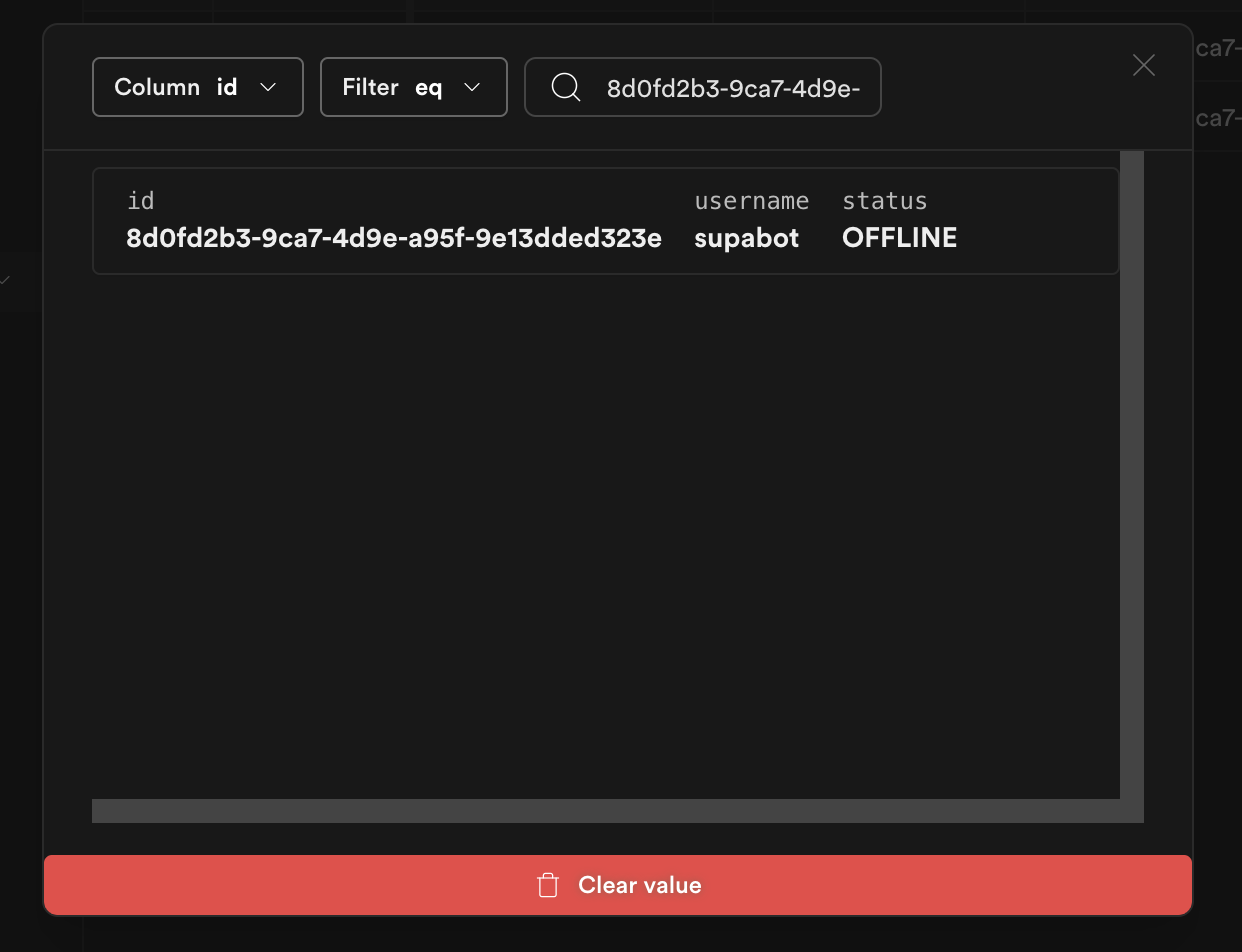Click the id value 8d0fd2b3 in the result

pyautogui.click(x=393, y=238)
